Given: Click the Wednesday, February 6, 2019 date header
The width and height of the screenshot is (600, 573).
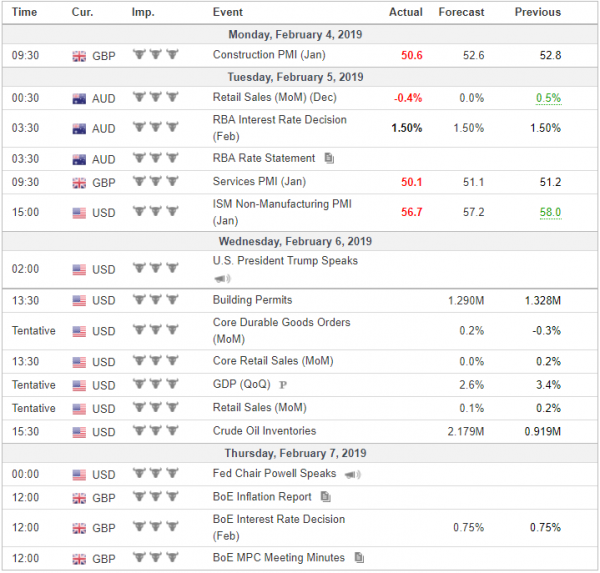Looking at the screenshot, I should click(x=295, y=241).
